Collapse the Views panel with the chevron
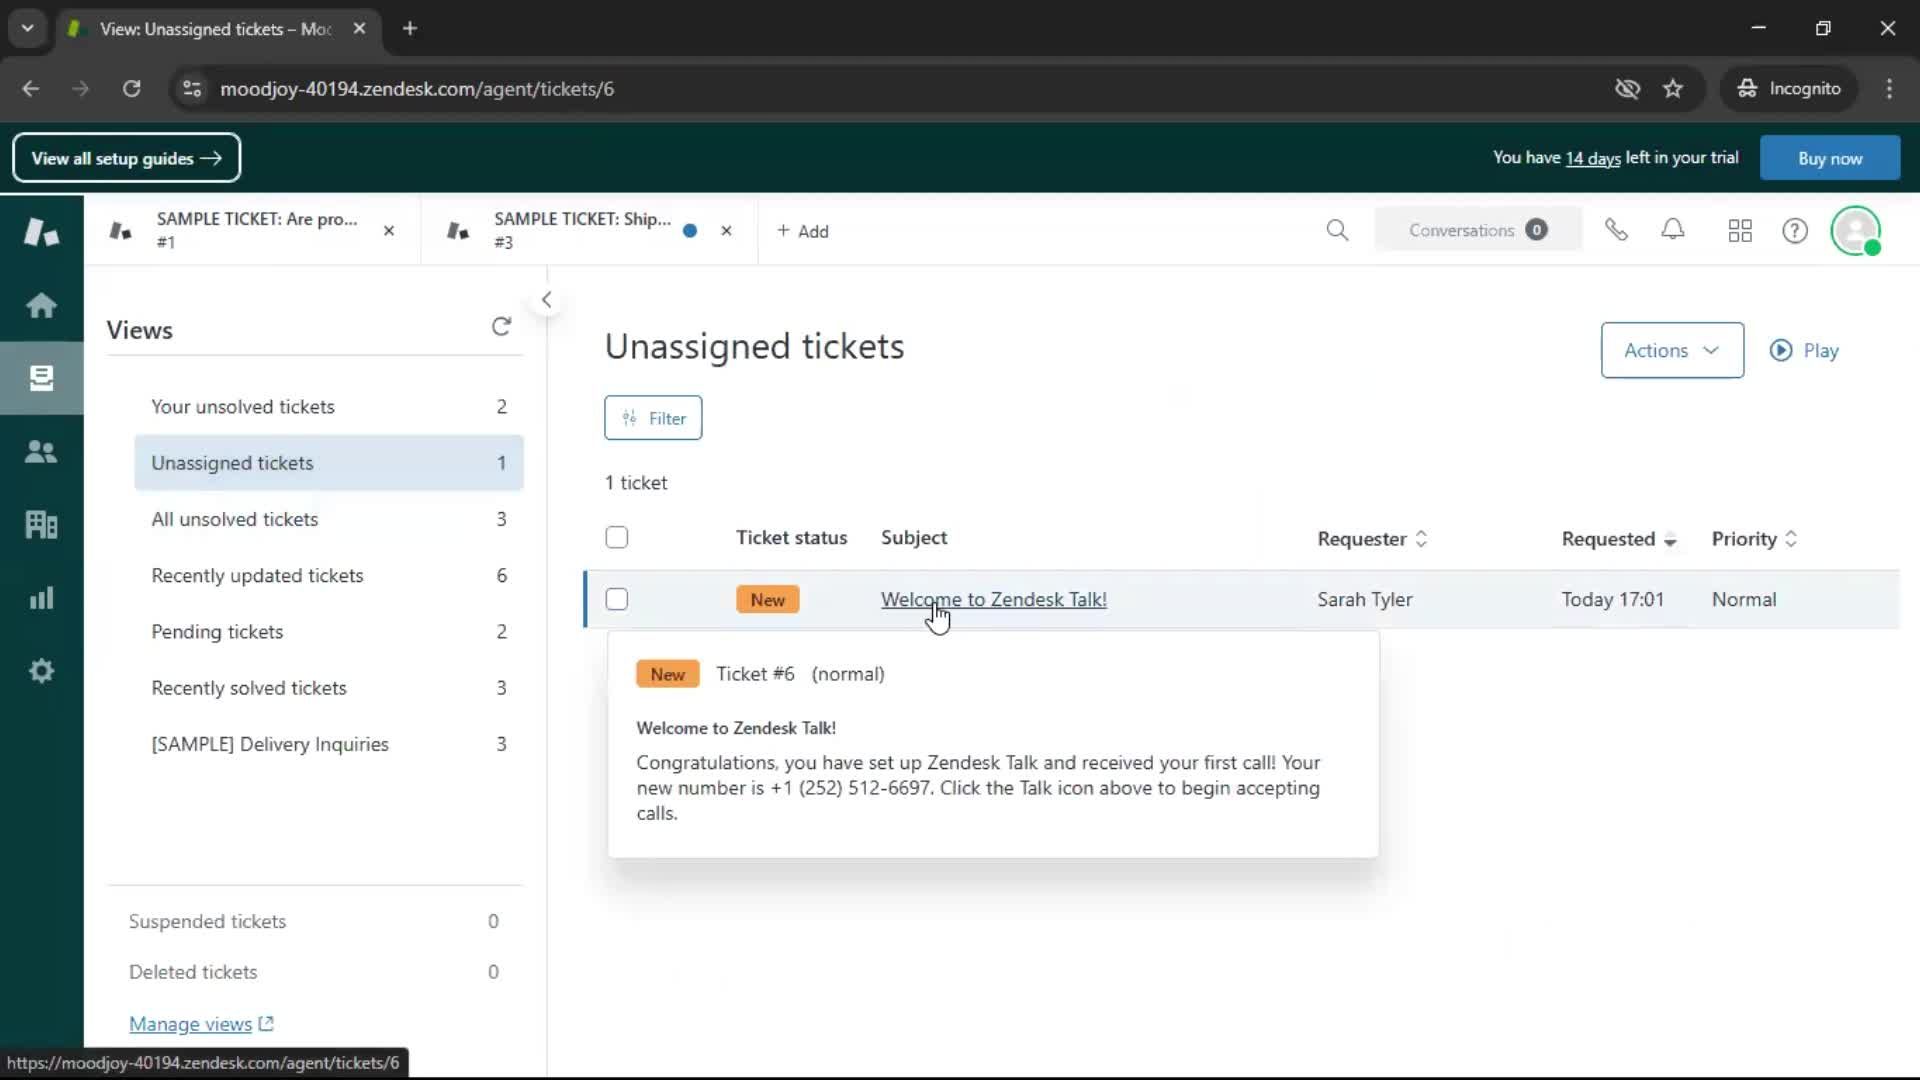Screen dimensions: 1920x1080 (546, 299)
